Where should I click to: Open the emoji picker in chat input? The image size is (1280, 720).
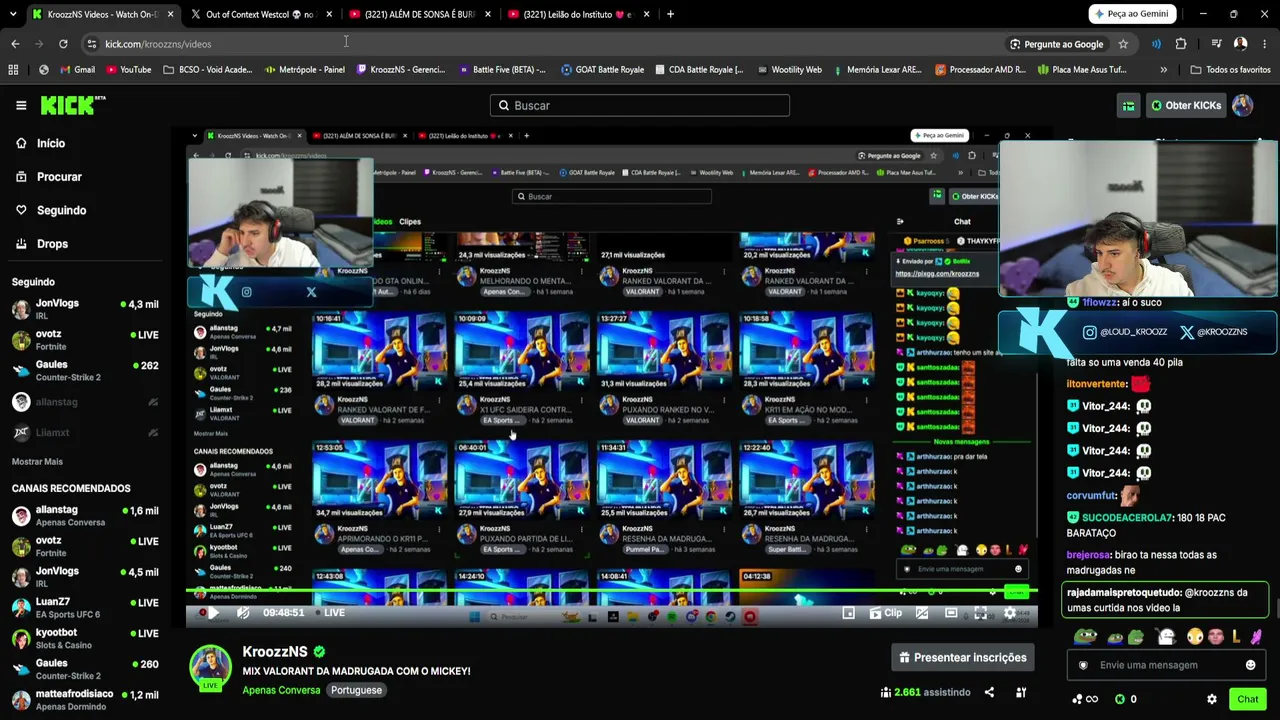1250,665
